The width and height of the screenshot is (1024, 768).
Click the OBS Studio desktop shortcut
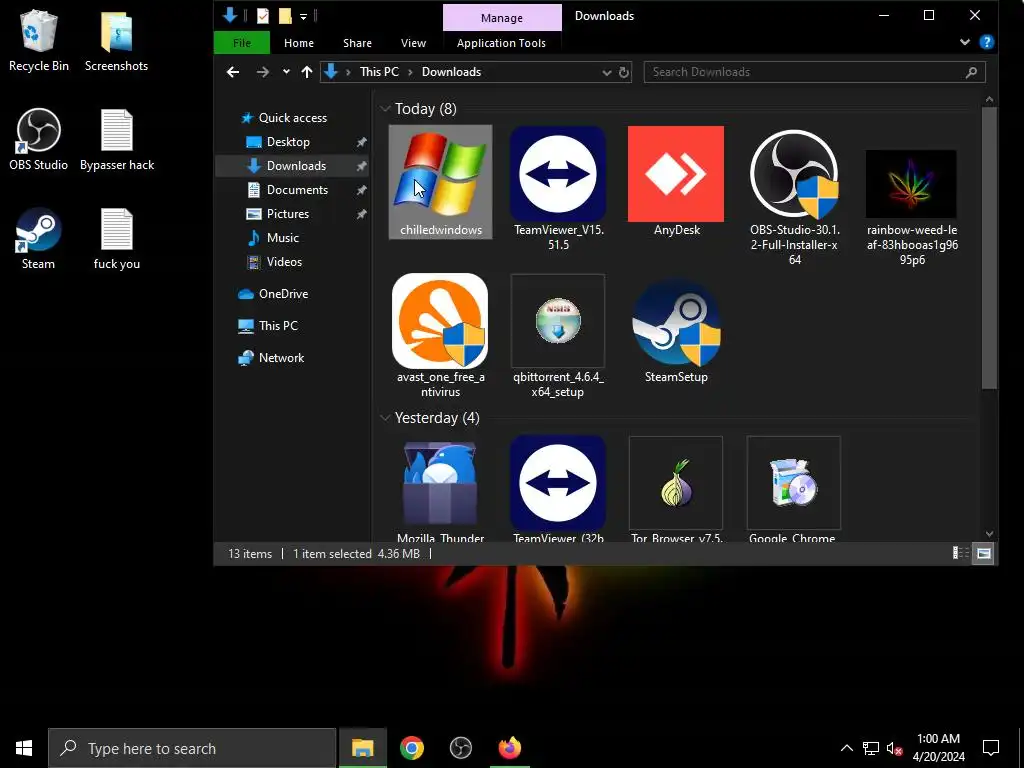[x=39, y=140]
